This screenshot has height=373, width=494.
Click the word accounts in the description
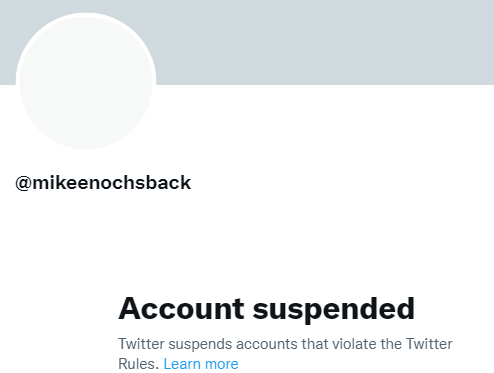(267, 345)
